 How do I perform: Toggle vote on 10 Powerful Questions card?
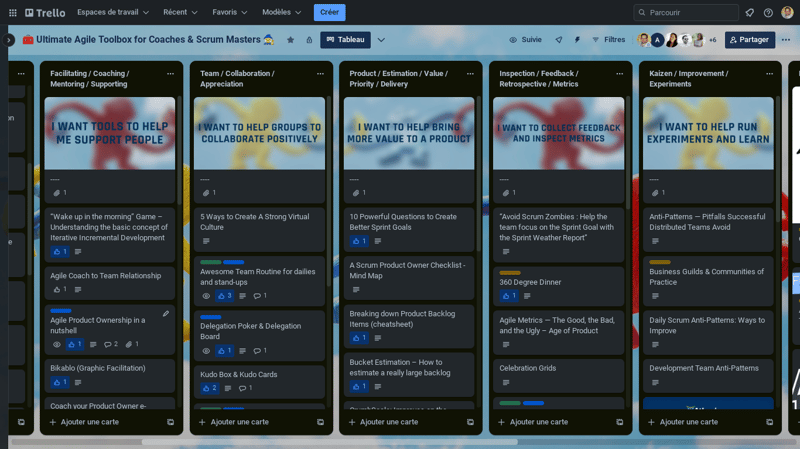pos(359,241)
